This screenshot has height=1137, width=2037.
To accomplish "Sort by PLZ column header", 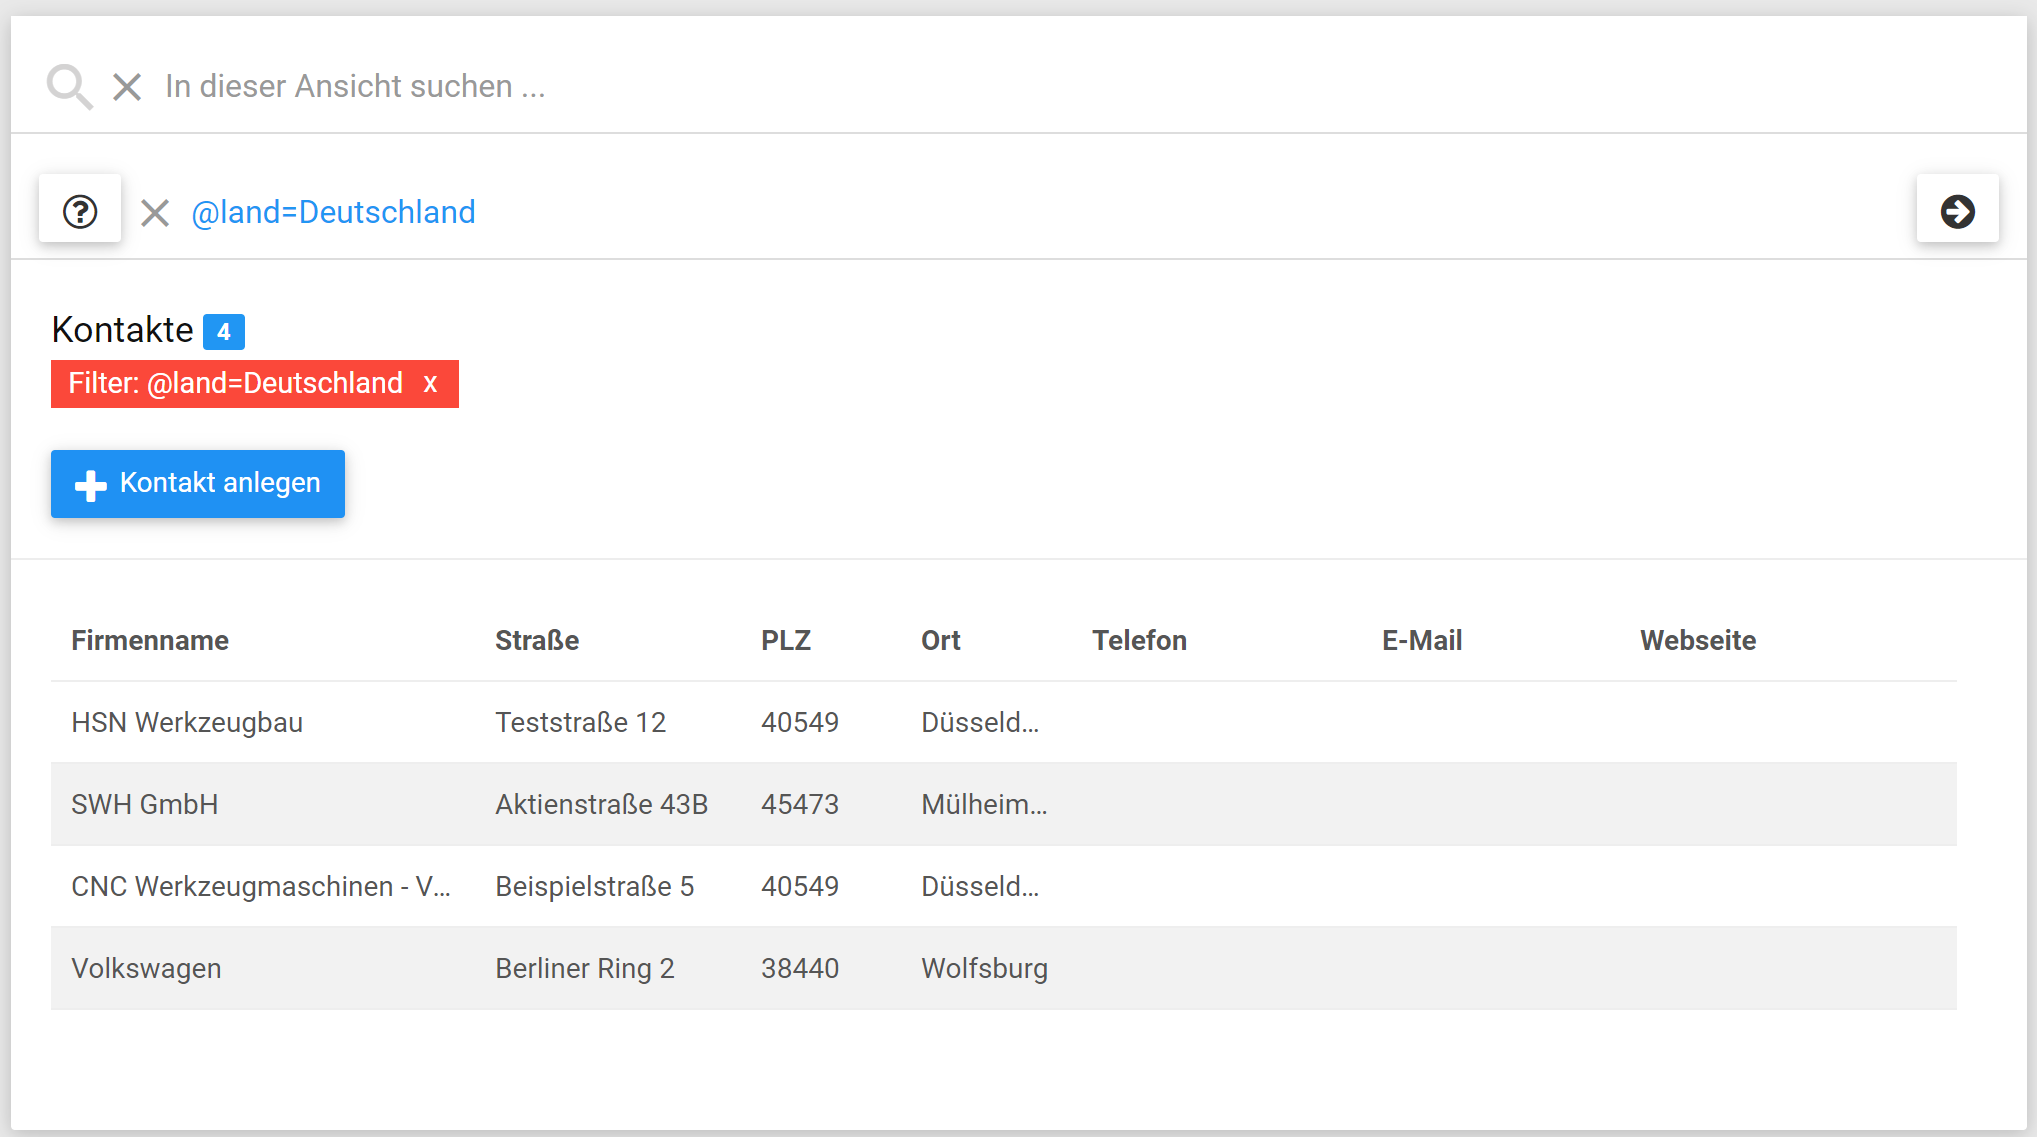I will [786, 640].
